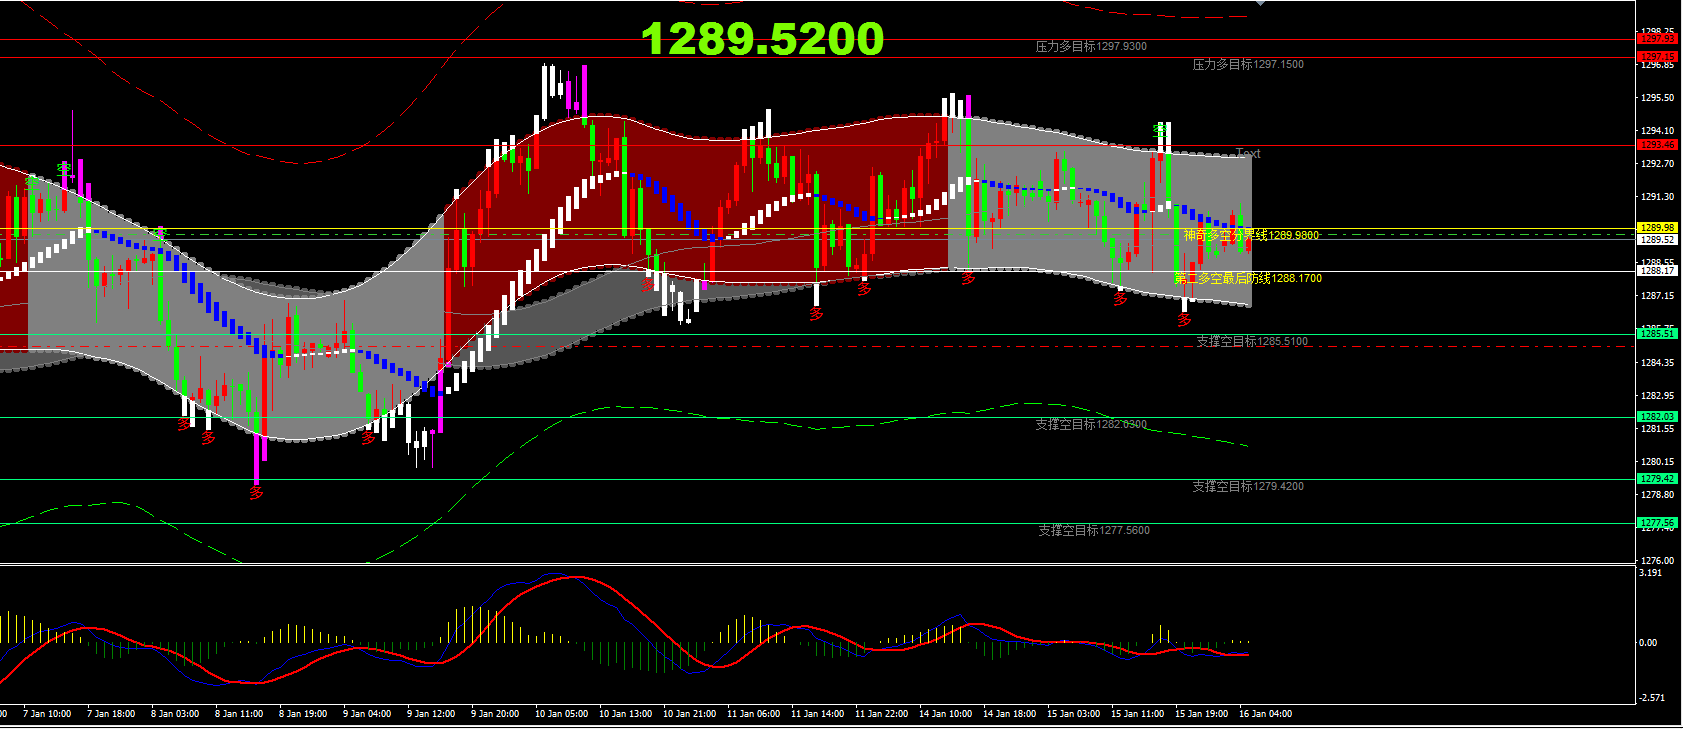This screenshot has width=1683, height=729.
Task: Click the red 1297.93 price tag on axis
Action: 1657,38
